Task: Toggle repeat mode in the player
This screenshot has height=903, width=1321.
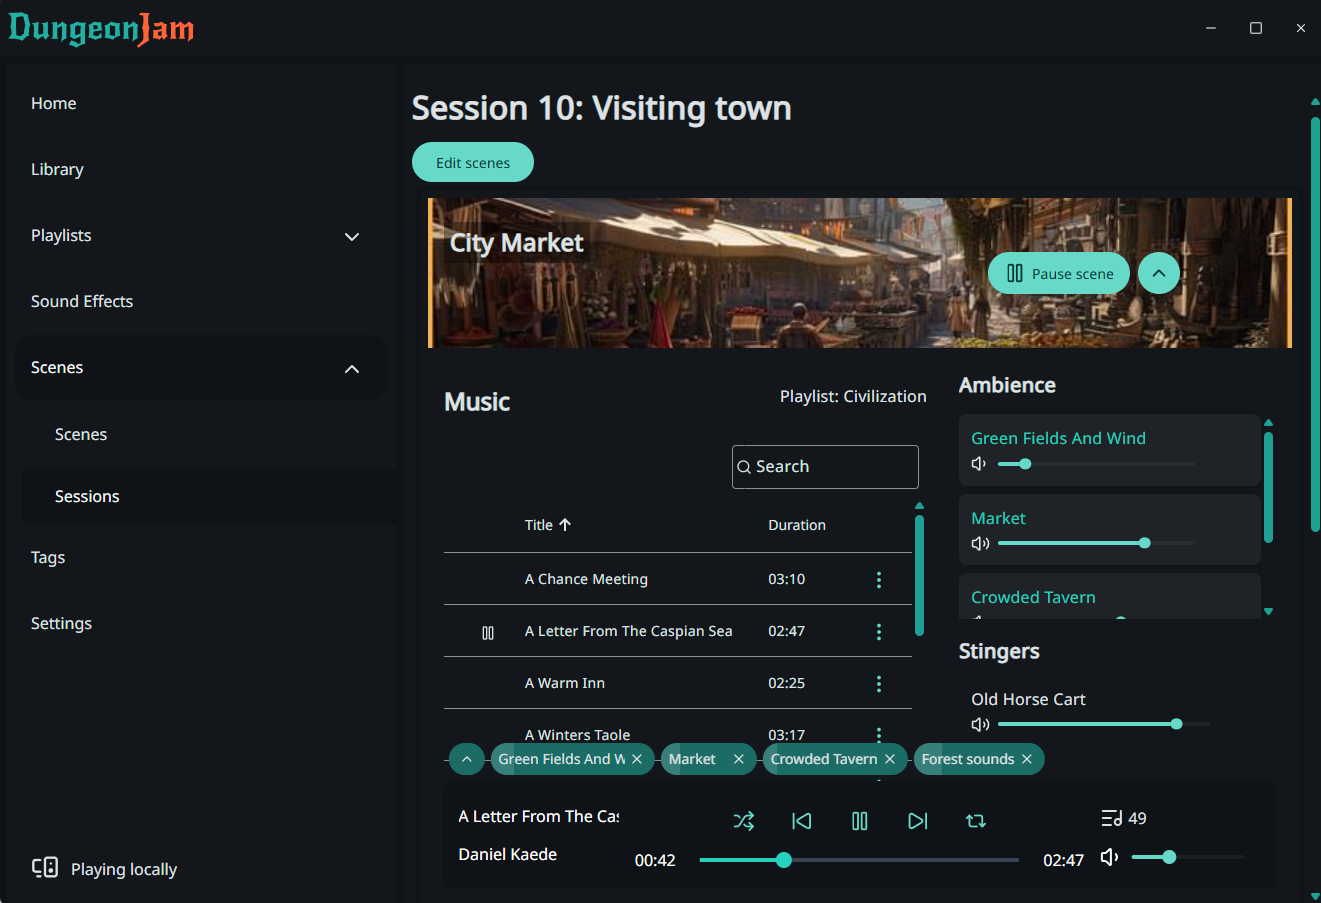Action: click(976, 821)
